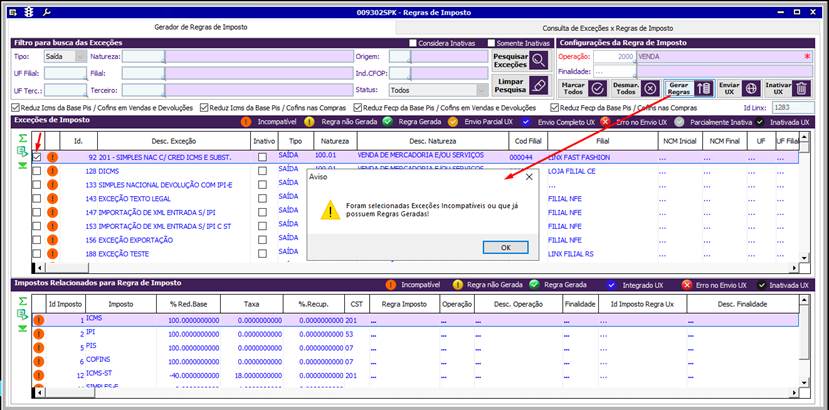Click the orange status icon on ICMS tax row
Screen dimensions: 829x410
(x=39, y=320)
